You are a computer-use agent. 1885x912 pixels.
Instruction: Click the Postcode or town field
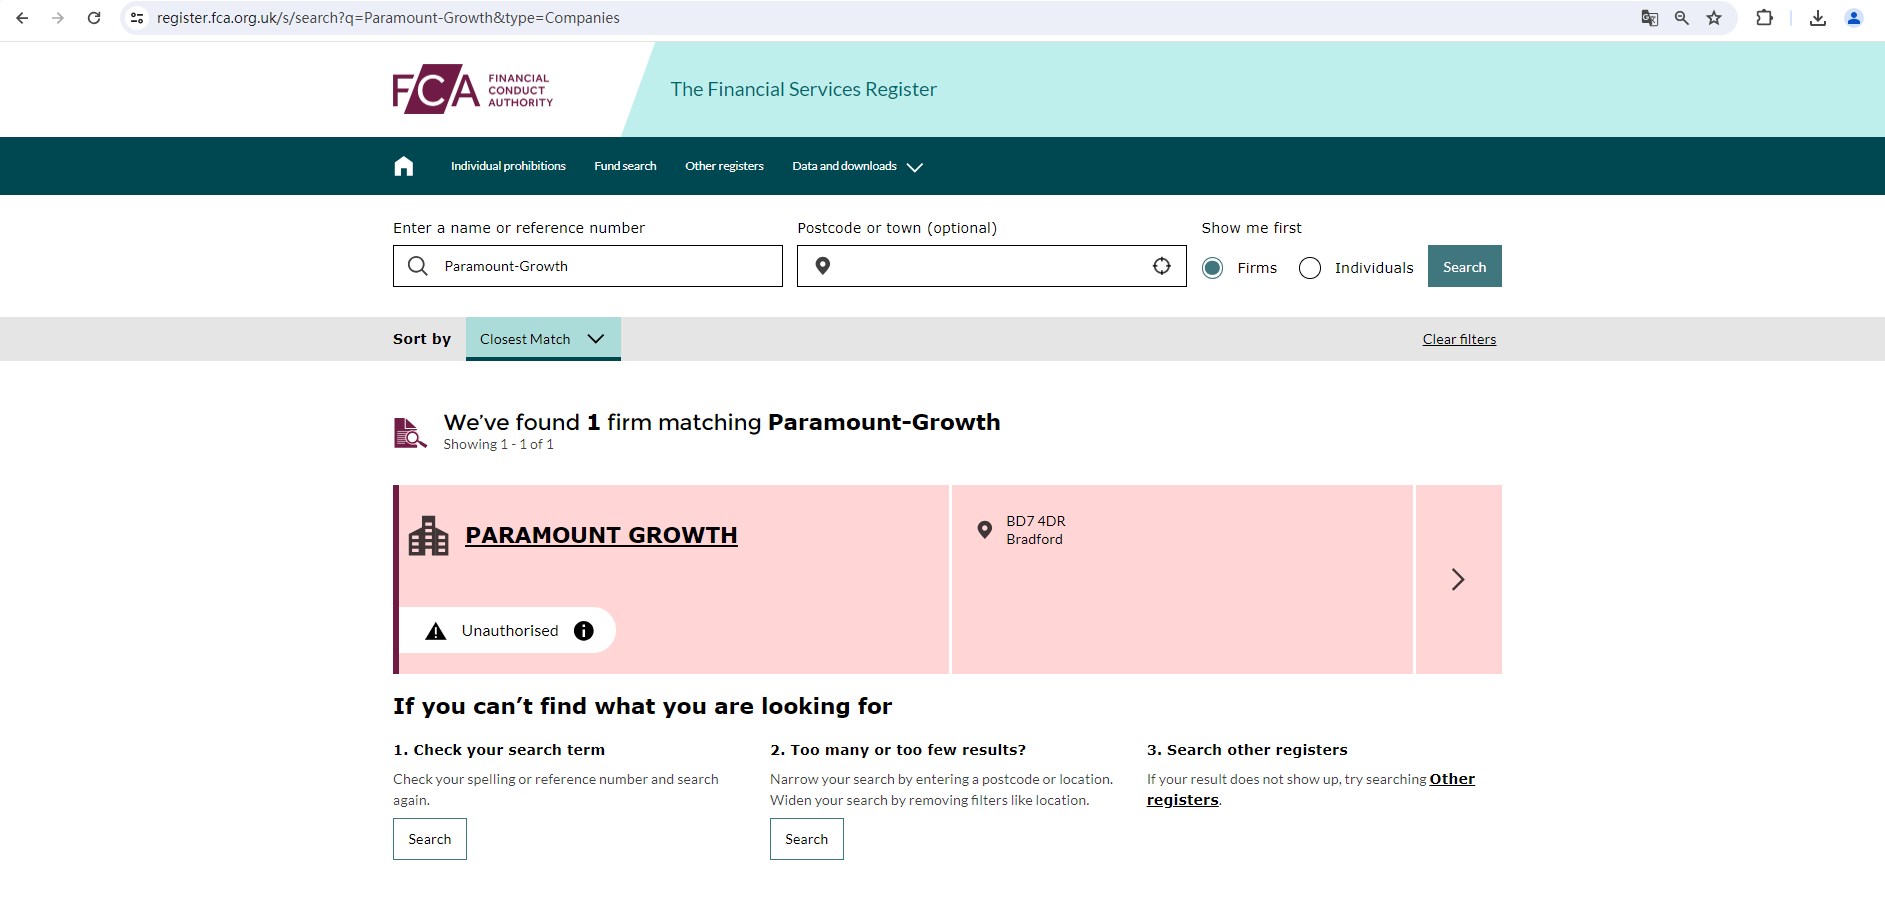tap(985, 267)
